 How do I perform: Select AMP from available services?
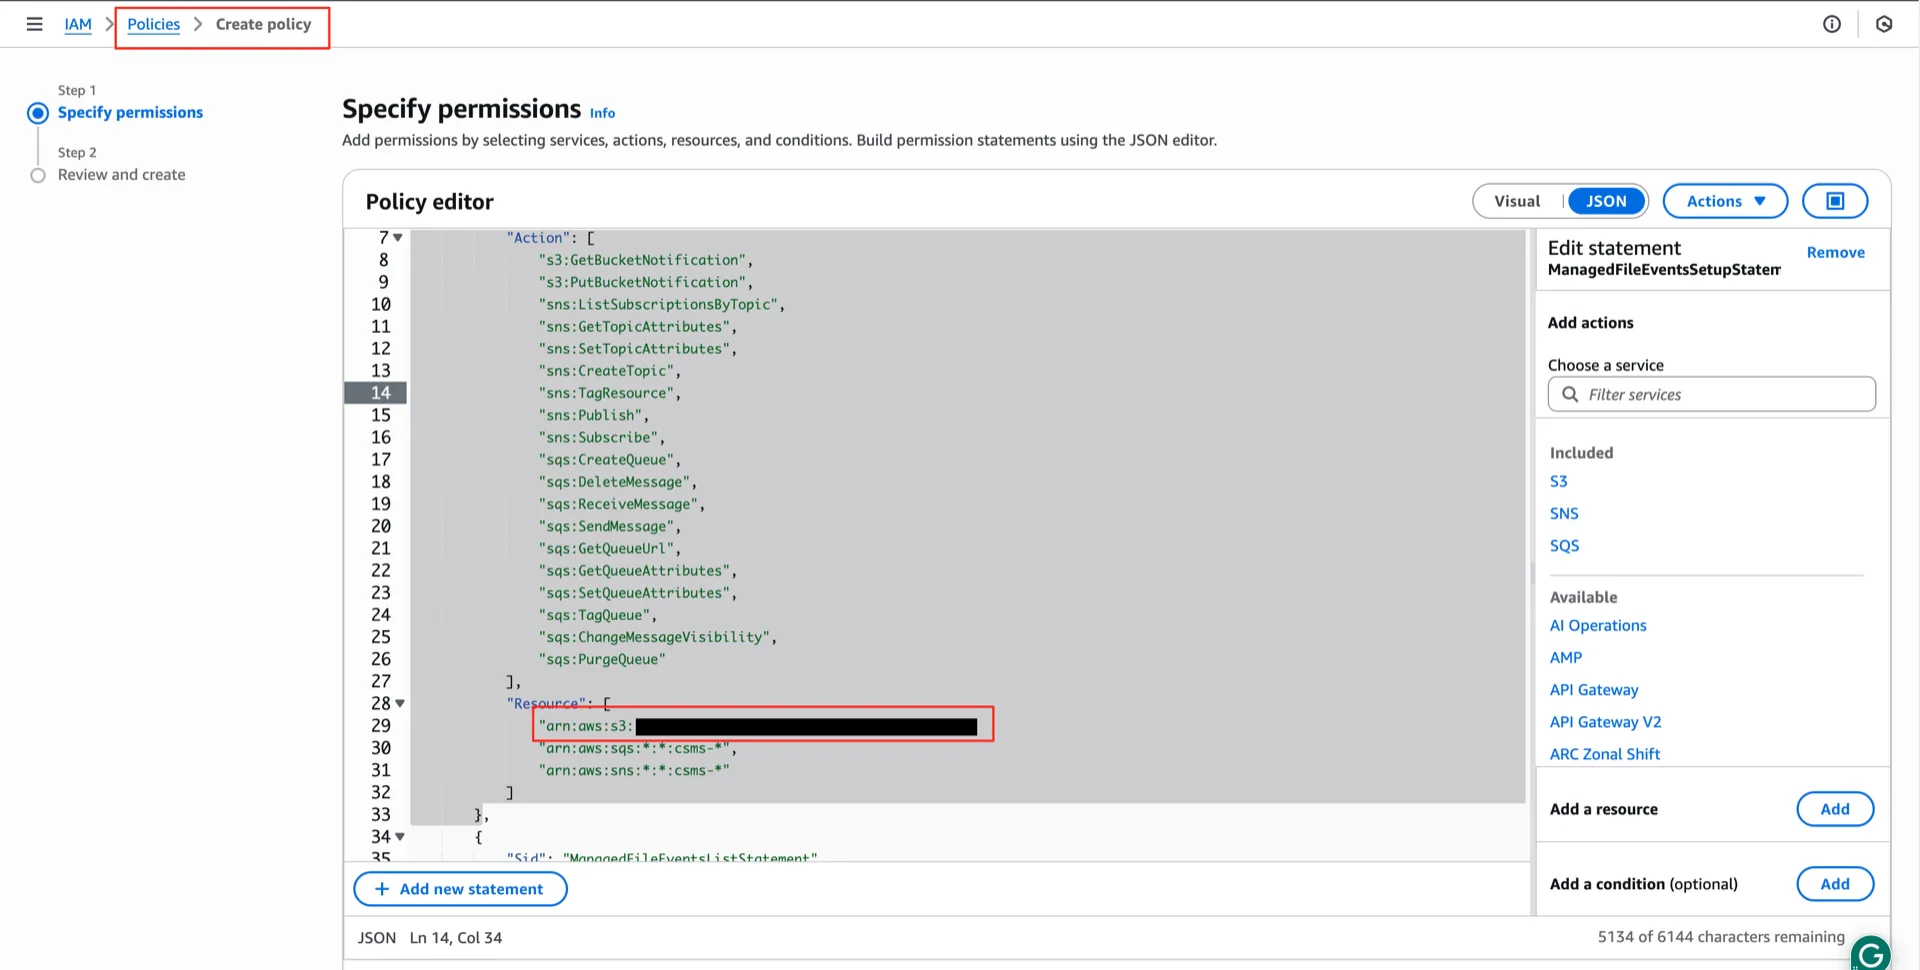[x=1566, y=657]
